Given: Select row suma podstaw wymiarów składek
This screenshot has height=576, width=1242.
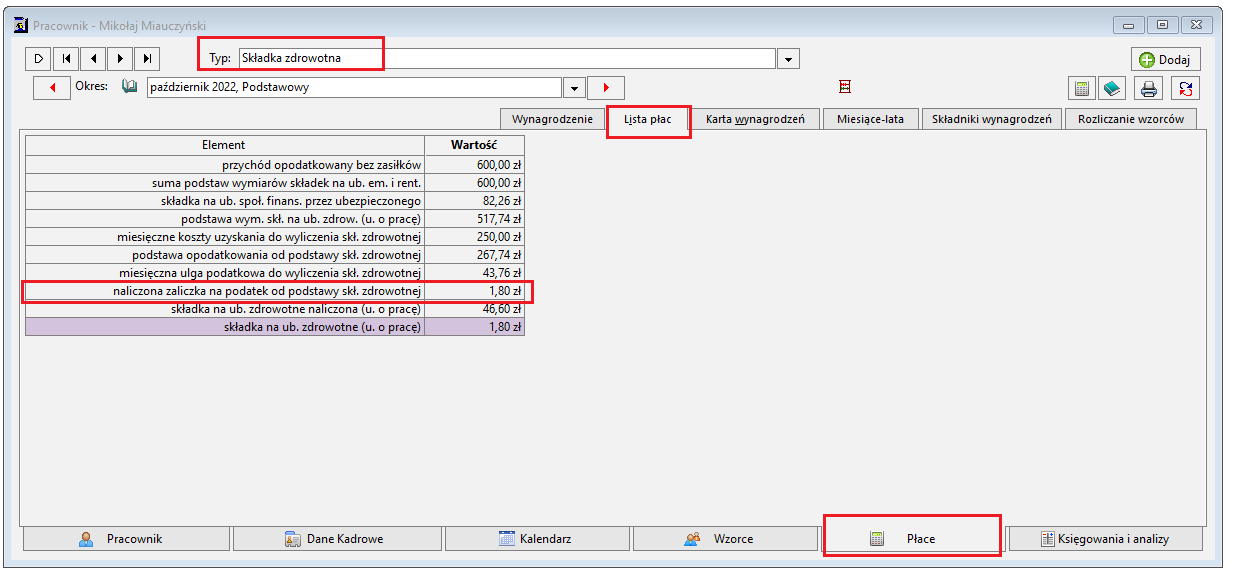Looking at the screenshot, I should pyautogui.click(x=274, y=183).
